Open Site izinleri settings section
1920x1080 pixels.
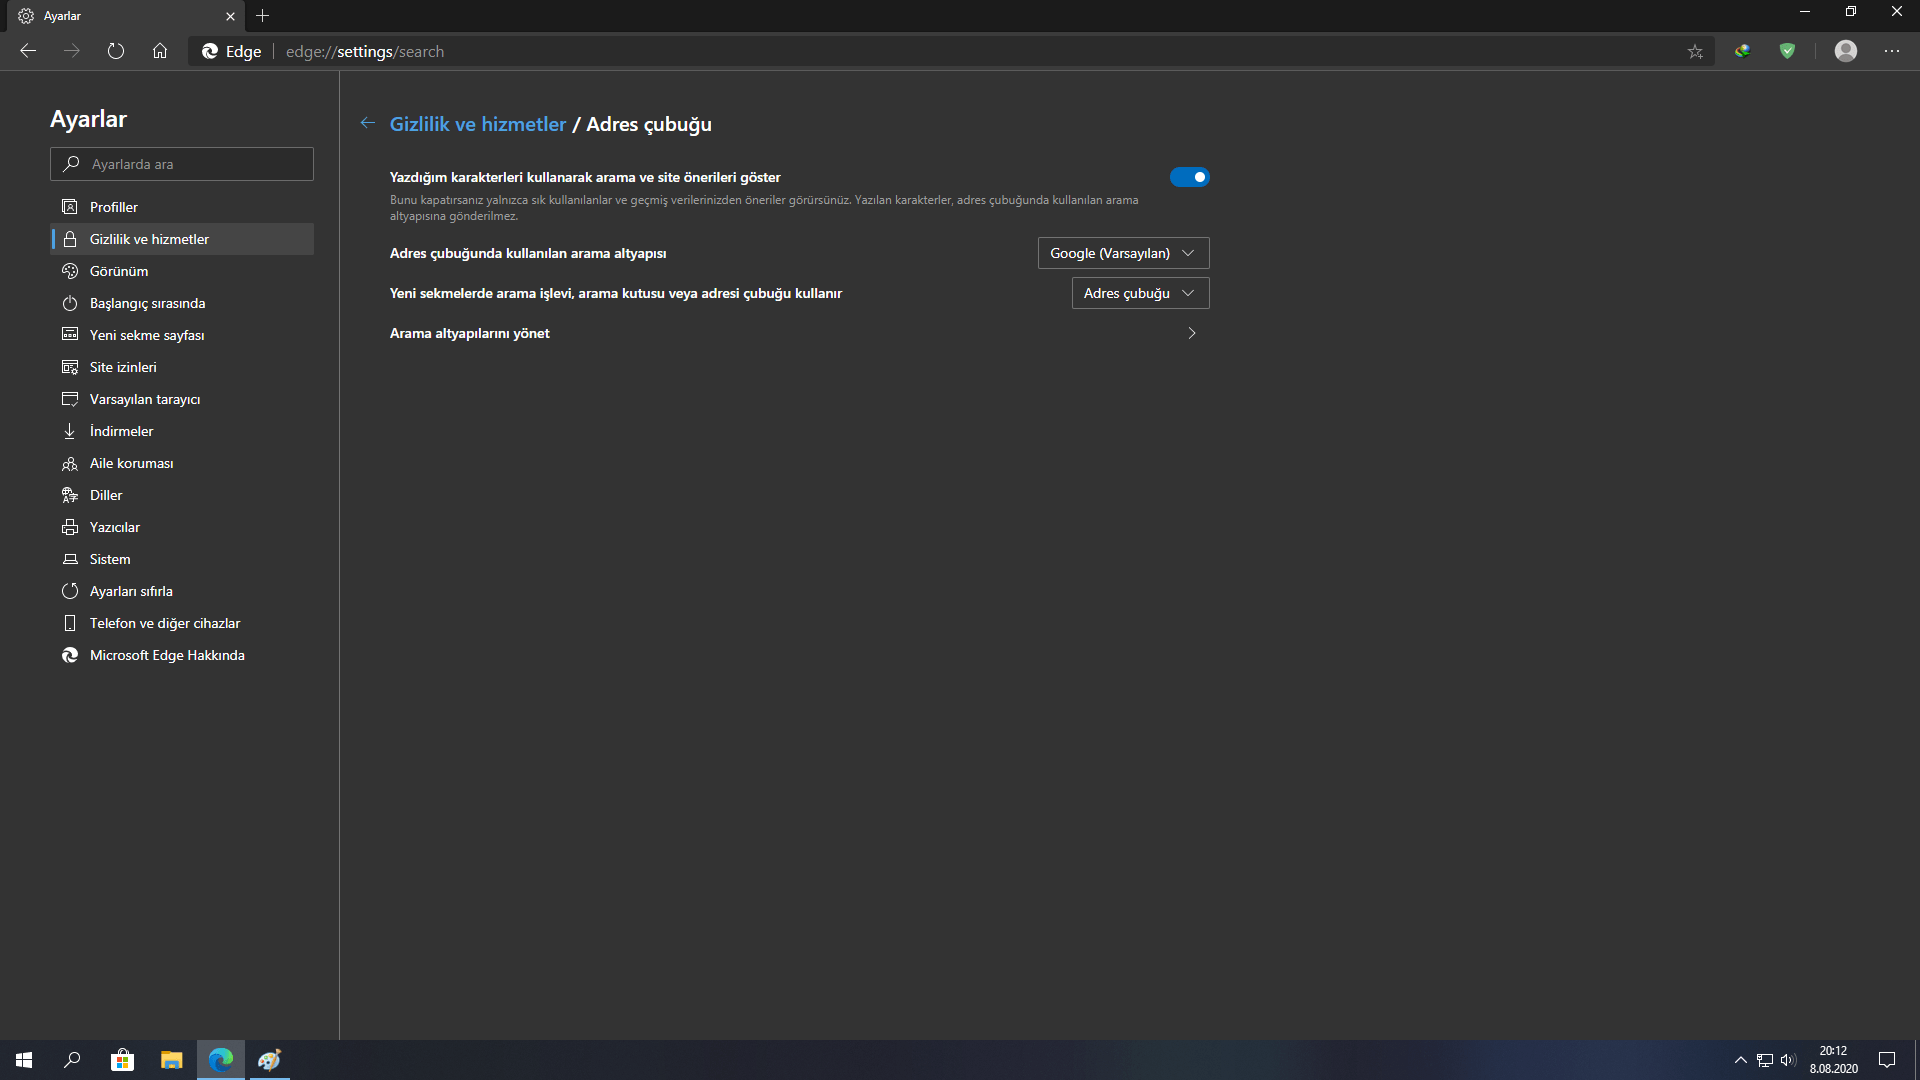(123, 367)
